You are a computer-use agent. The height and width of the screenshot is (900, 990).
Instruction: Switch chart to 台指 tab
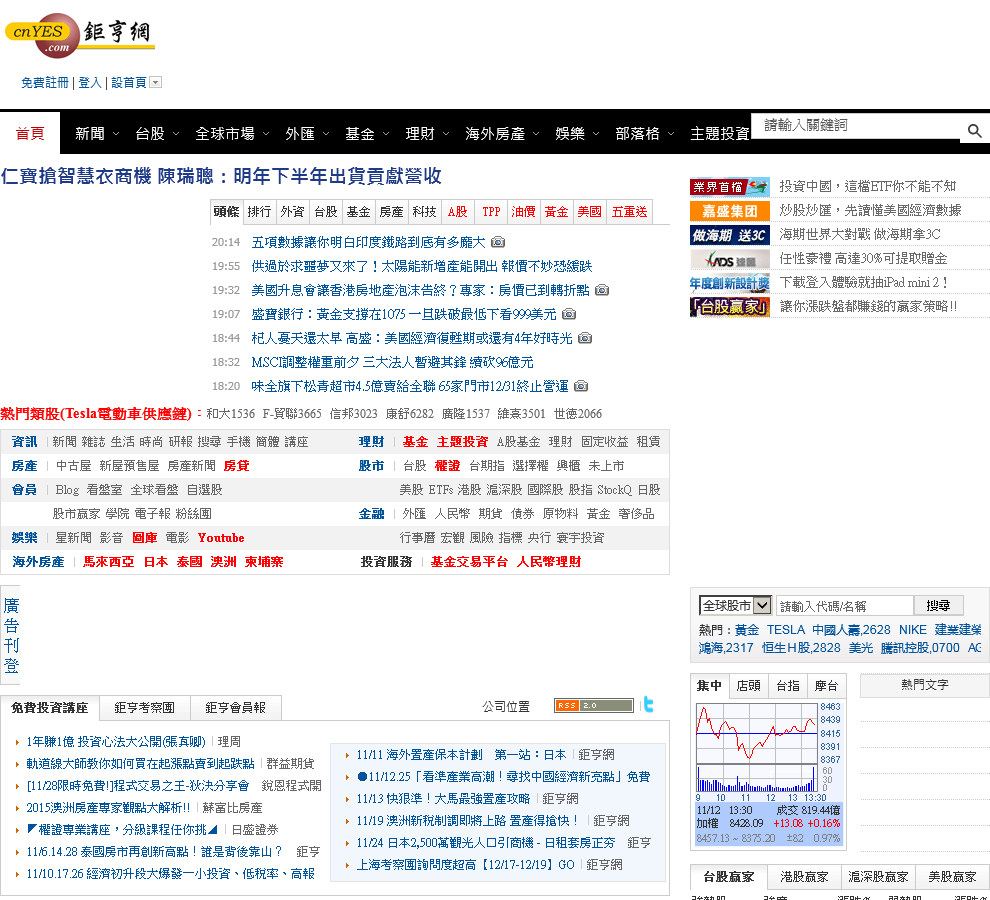(787, 685)
